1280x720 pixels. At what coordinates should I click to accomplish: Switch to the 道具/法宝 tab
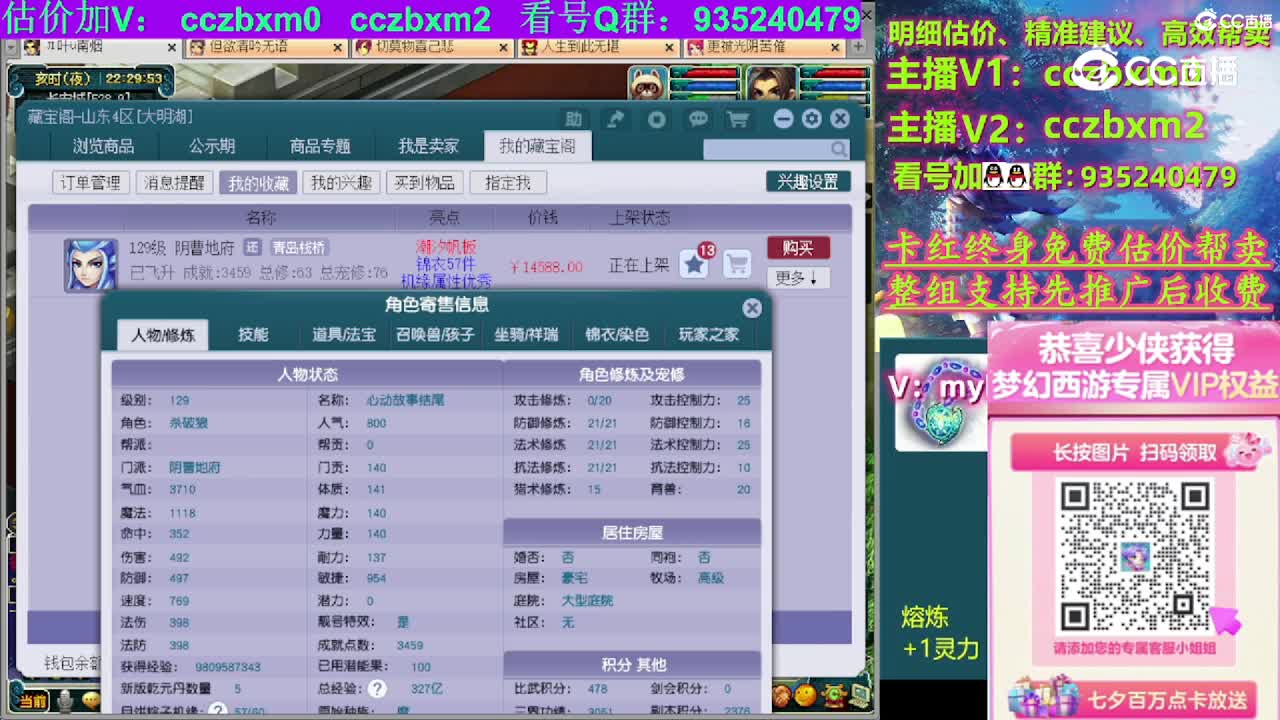[x=344, y=335]
